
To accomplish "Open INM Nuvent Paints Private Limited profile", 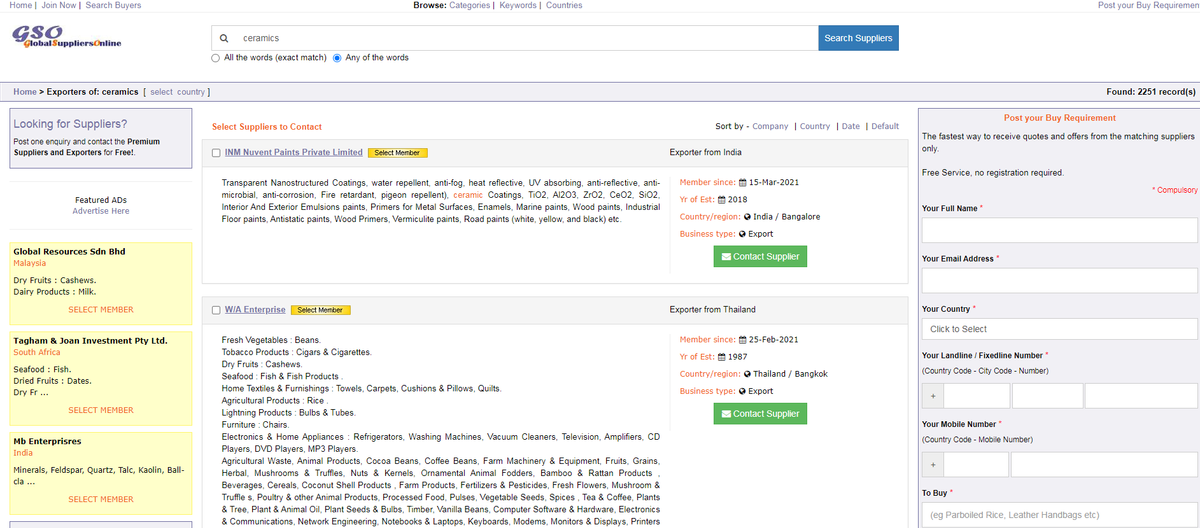I will 294,152.
